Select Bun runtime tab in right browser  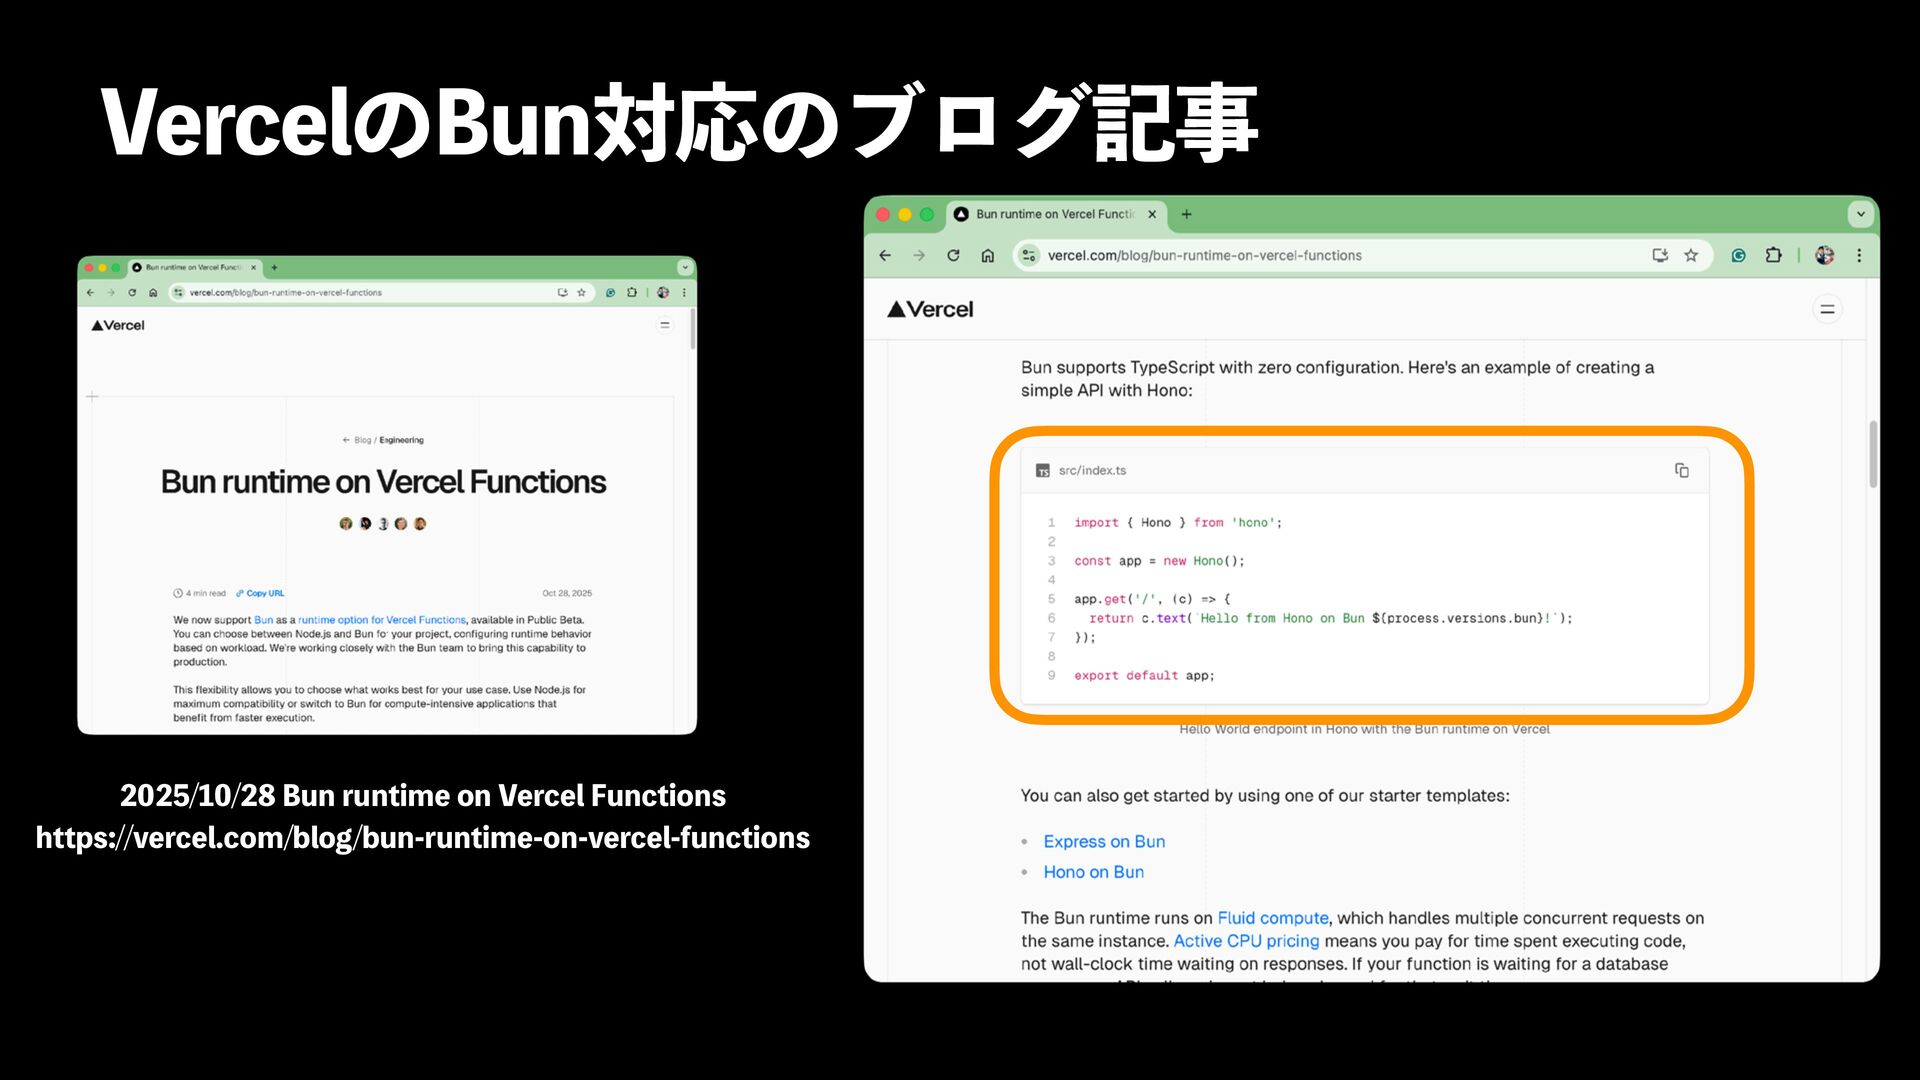pos(1050,214)
